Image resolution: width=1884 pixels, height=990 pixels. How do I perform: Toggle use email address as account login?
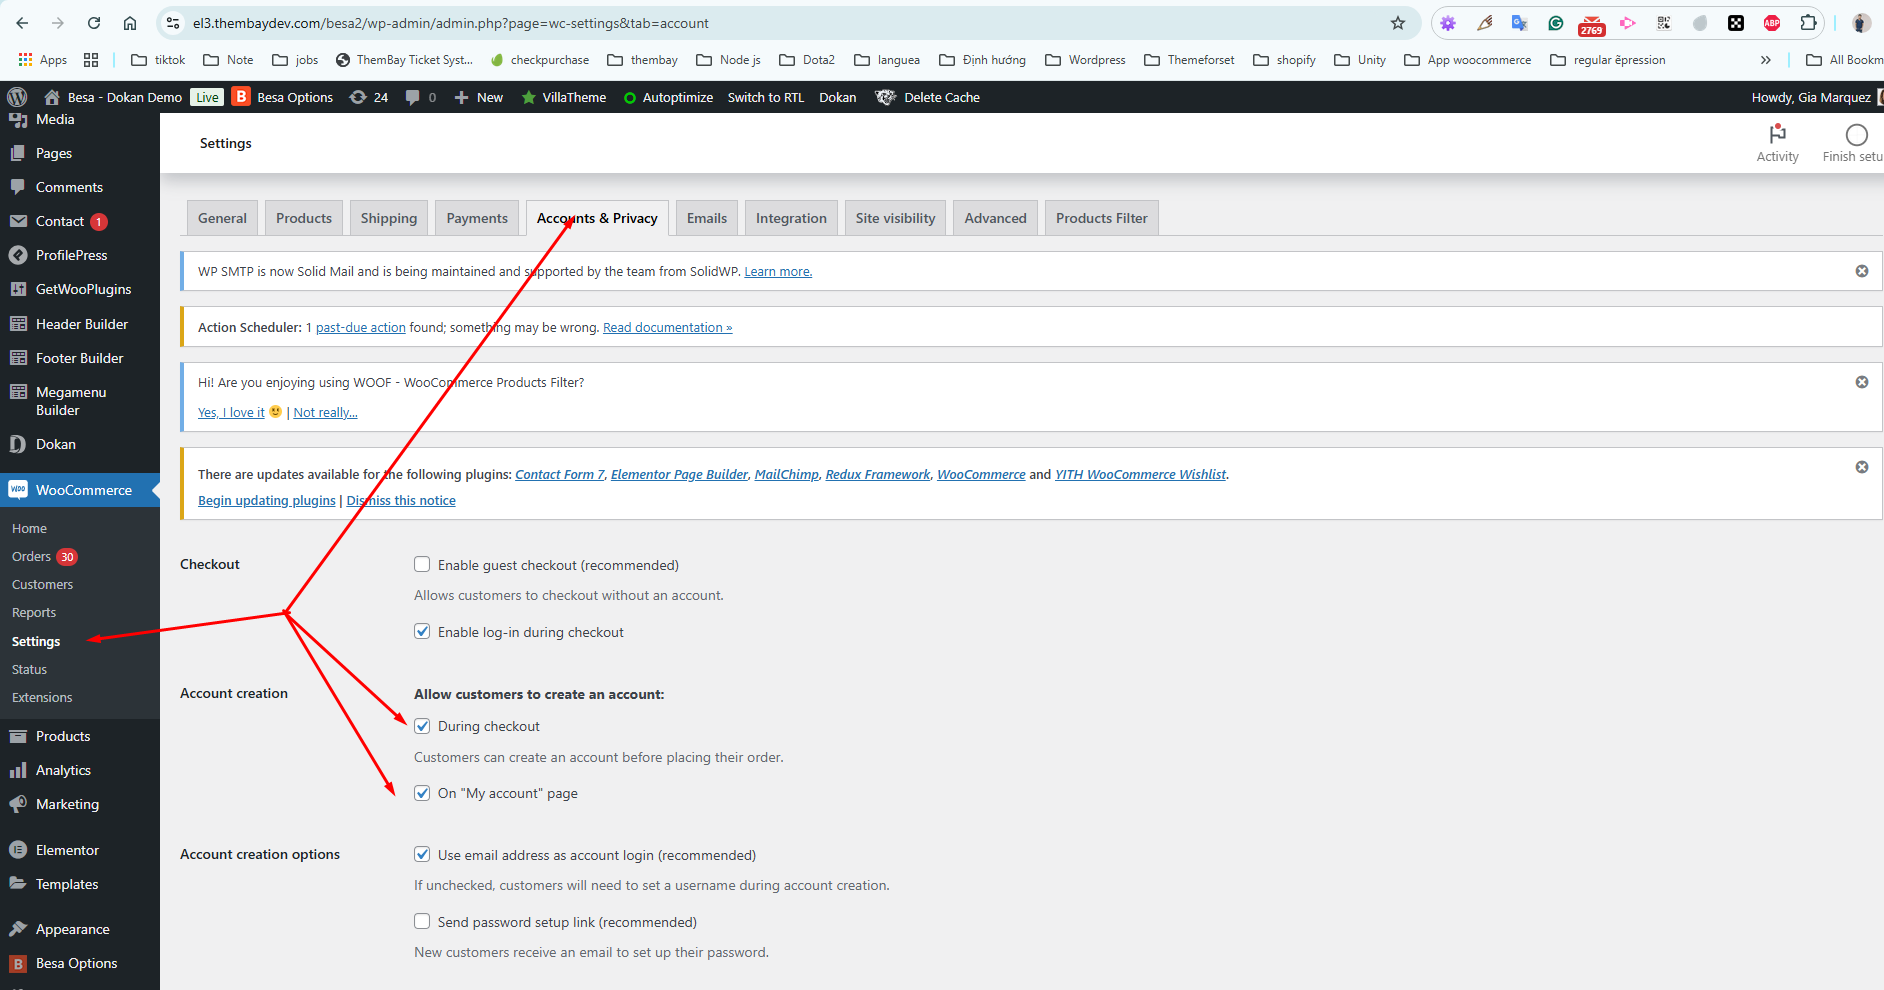pyautogui.click(x=422, y=854)
